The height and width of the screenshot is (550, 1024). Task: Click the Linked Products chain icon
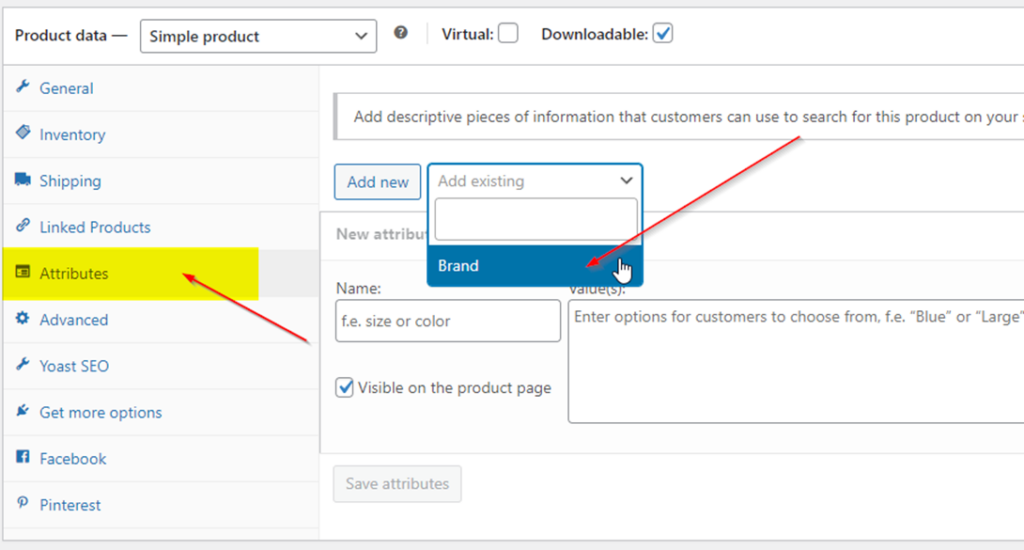pos(23,225)
